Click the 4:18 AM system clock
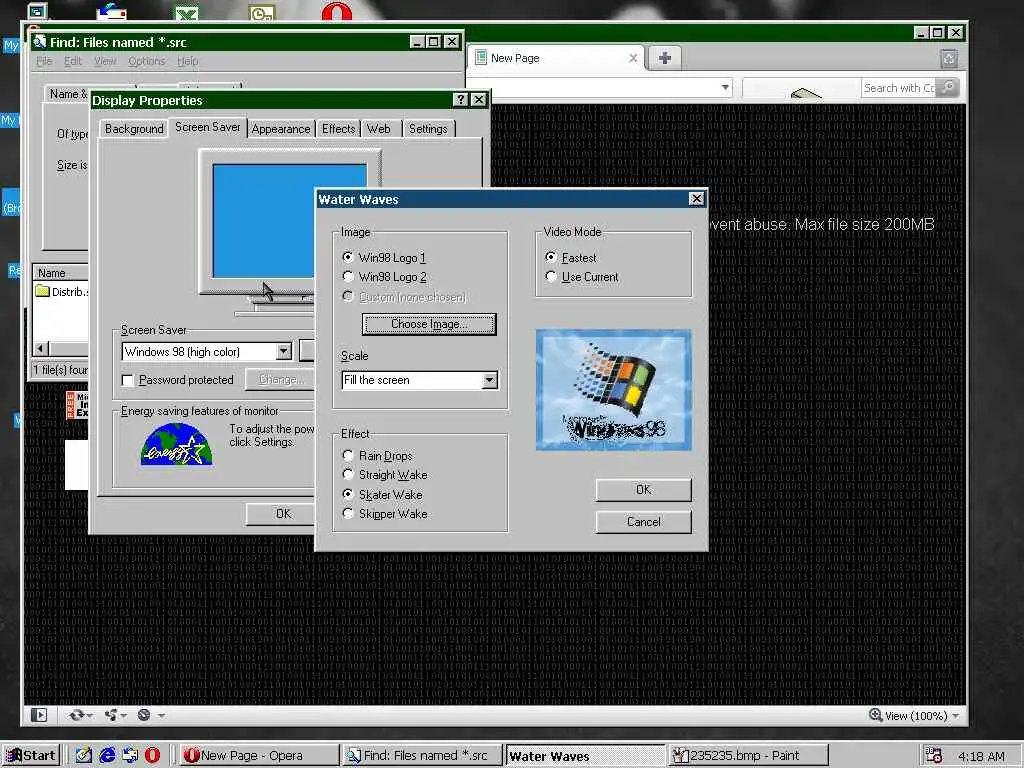1024x768 pixels. tap(982, 756)
